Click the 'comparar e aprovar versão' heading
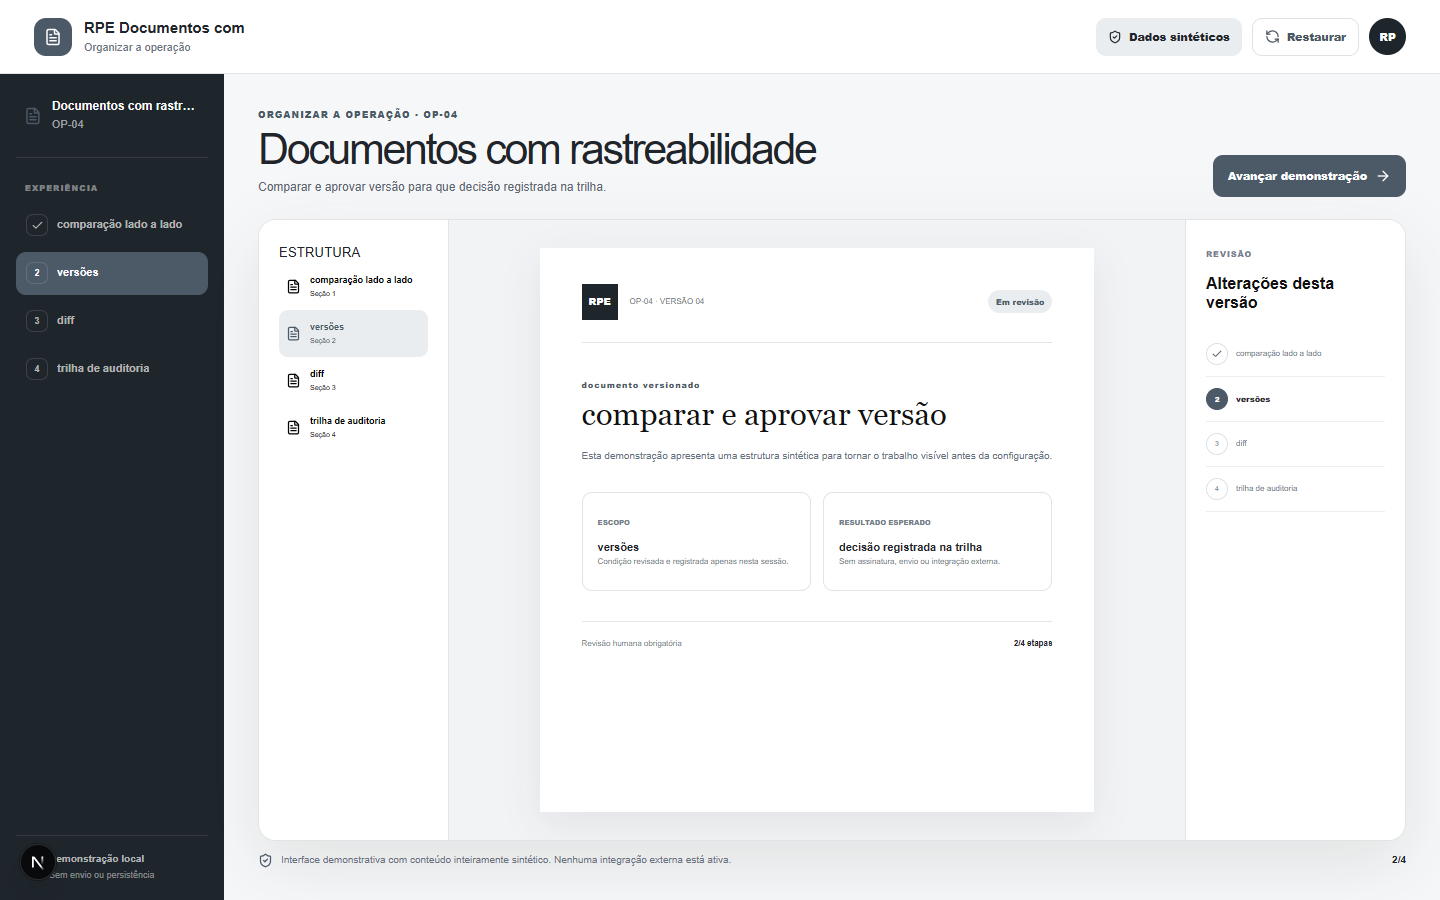Viewport: 1440px width, 900px height. click(764, 415)
